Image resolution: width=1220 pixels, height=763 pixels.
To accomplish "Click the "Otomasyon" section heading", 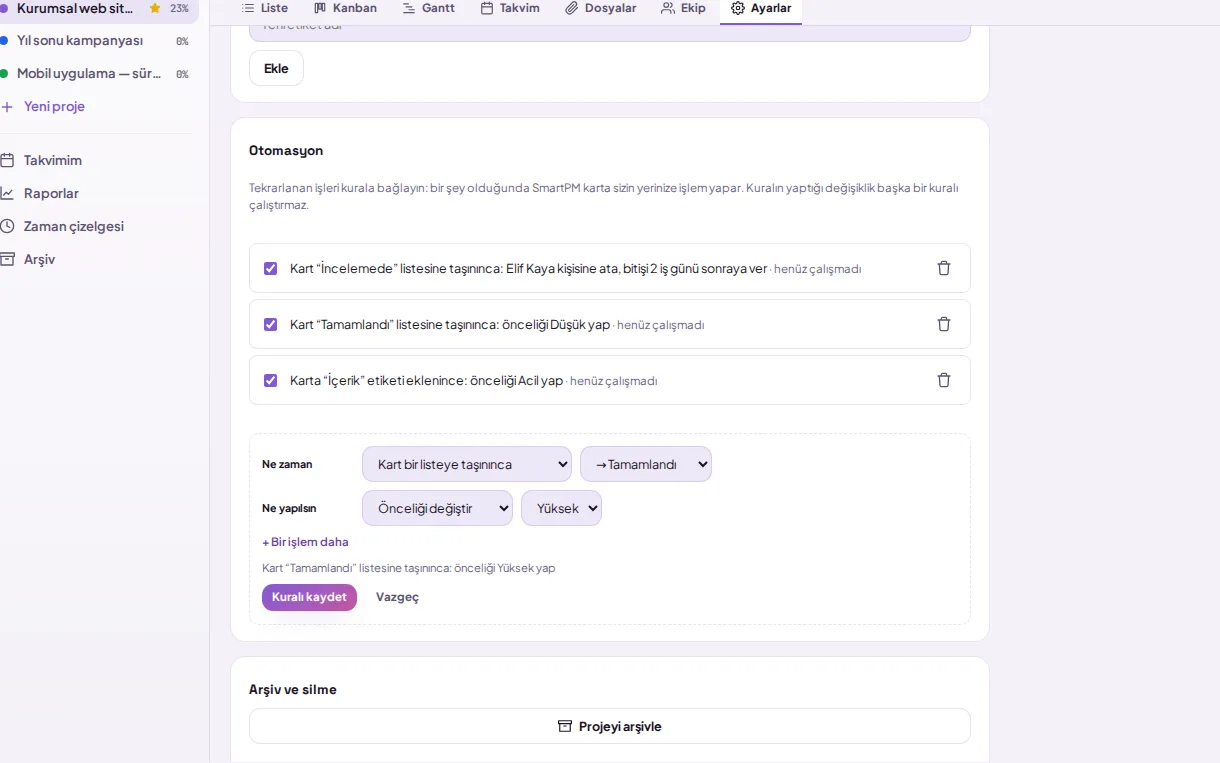I will point(286,150).
